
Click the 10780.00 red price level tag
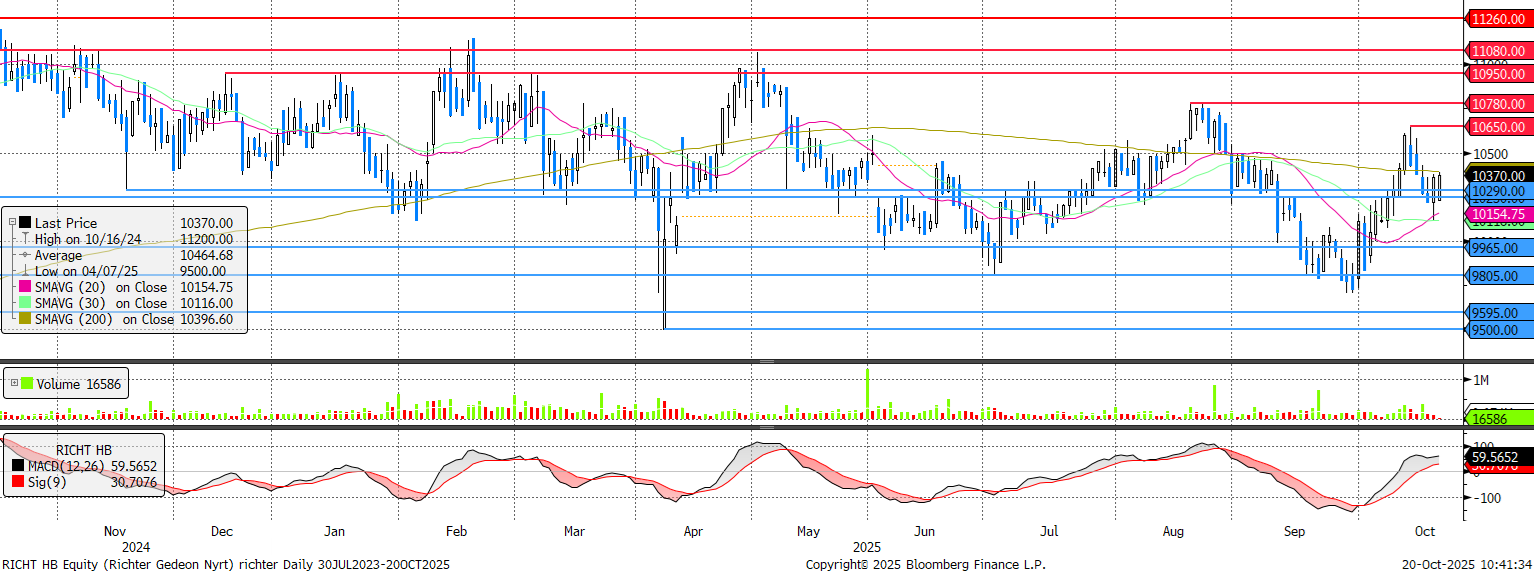click(x=1497, y=104)
